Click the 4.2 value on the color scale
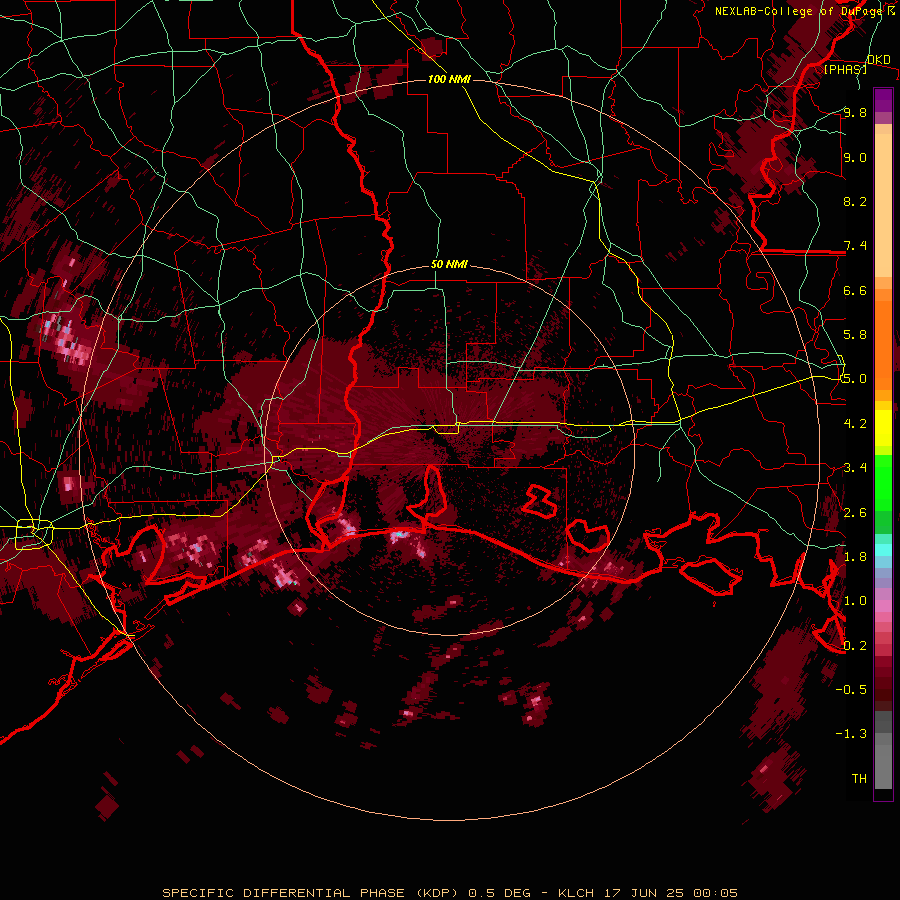The image size is (900, 900). coord(855,424)
